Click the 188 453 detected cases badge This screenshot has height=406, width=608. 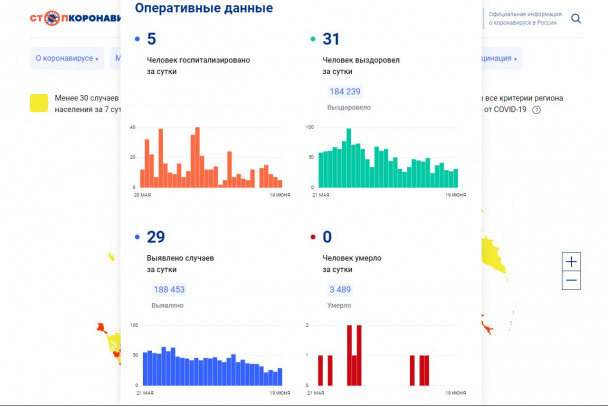[167, 290]
